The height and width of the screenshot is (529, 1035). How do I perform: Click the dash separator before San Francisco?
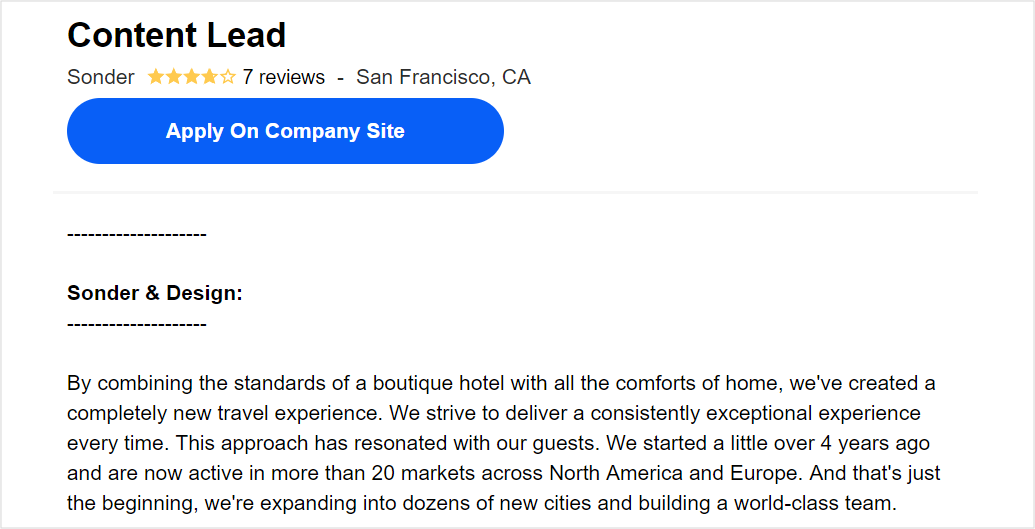pyautogui.click(x=341, y=78)
